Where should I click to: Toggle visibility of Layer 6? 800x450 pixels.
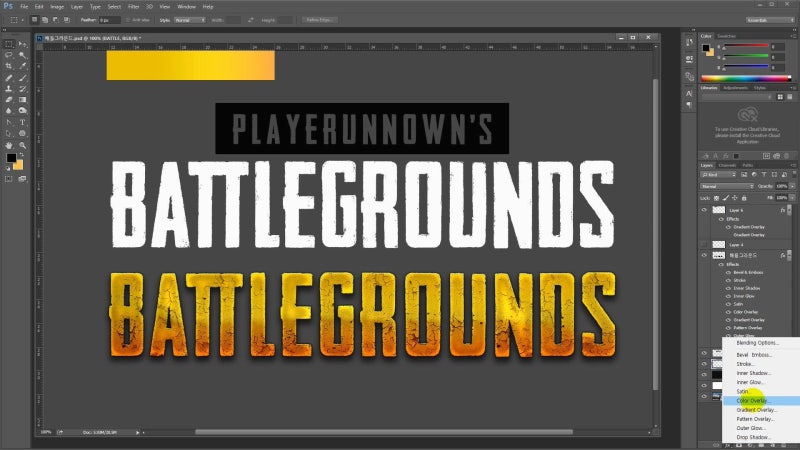click(x=704, y=210)
